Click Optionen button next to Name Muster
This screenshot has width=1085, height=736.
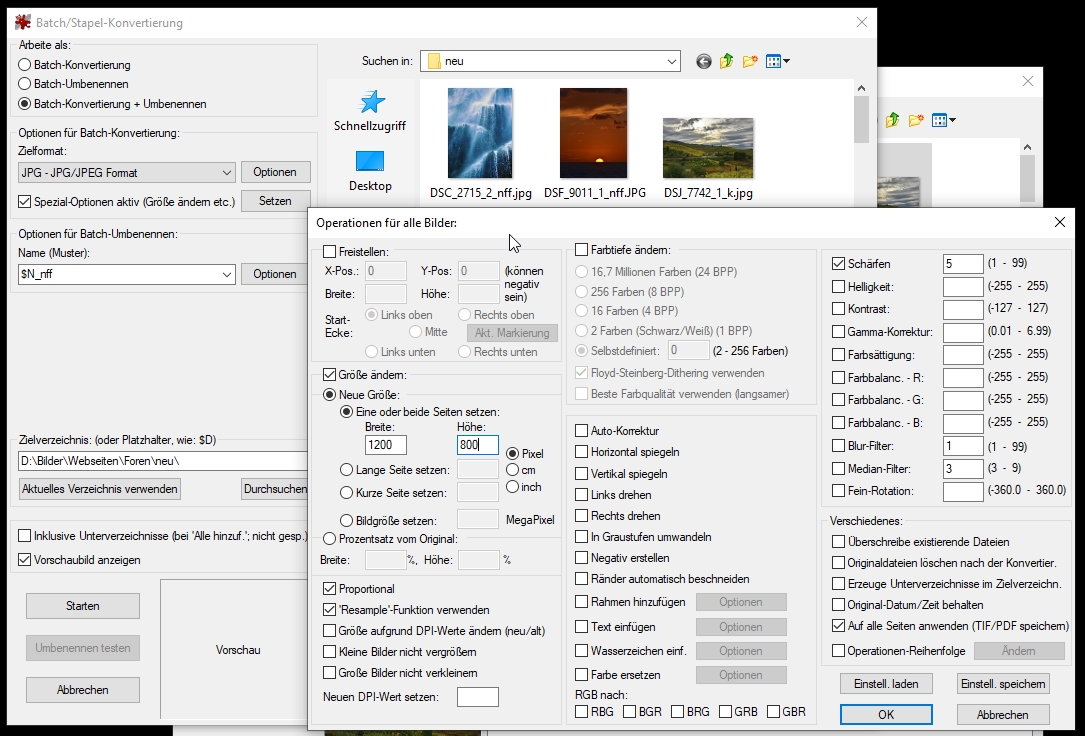[275, 274]
